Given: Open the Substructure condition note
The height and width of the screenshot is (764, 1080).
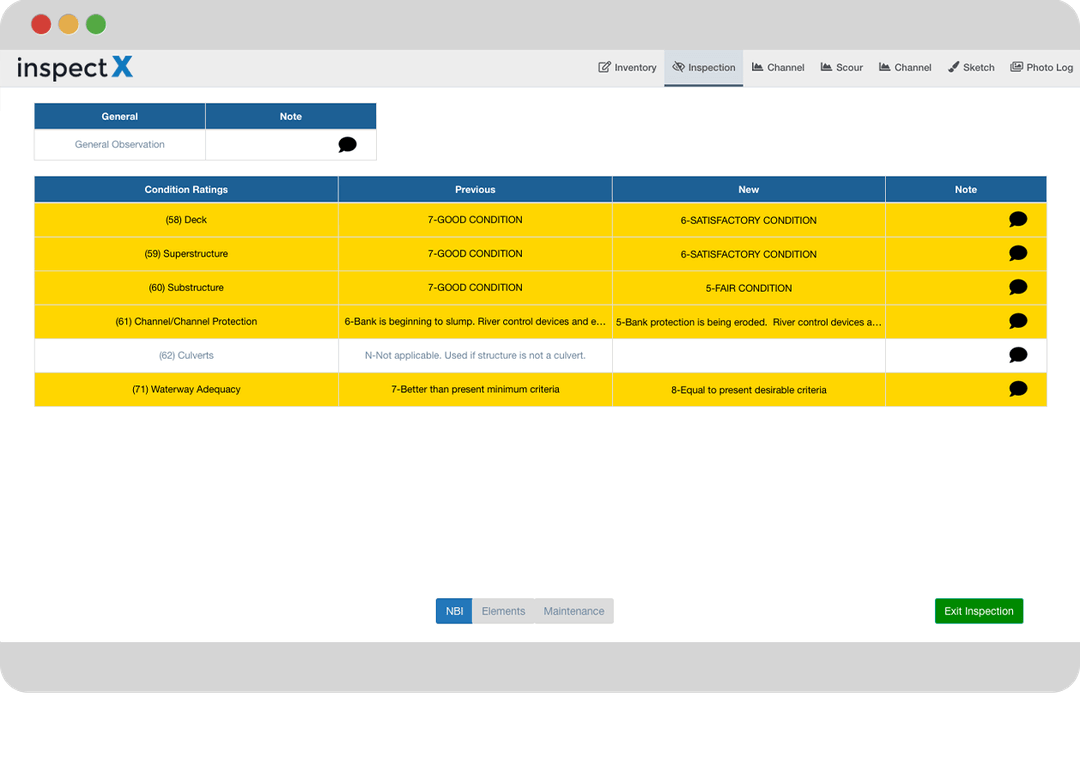Looking at the screenshot, I should 1018,287.
